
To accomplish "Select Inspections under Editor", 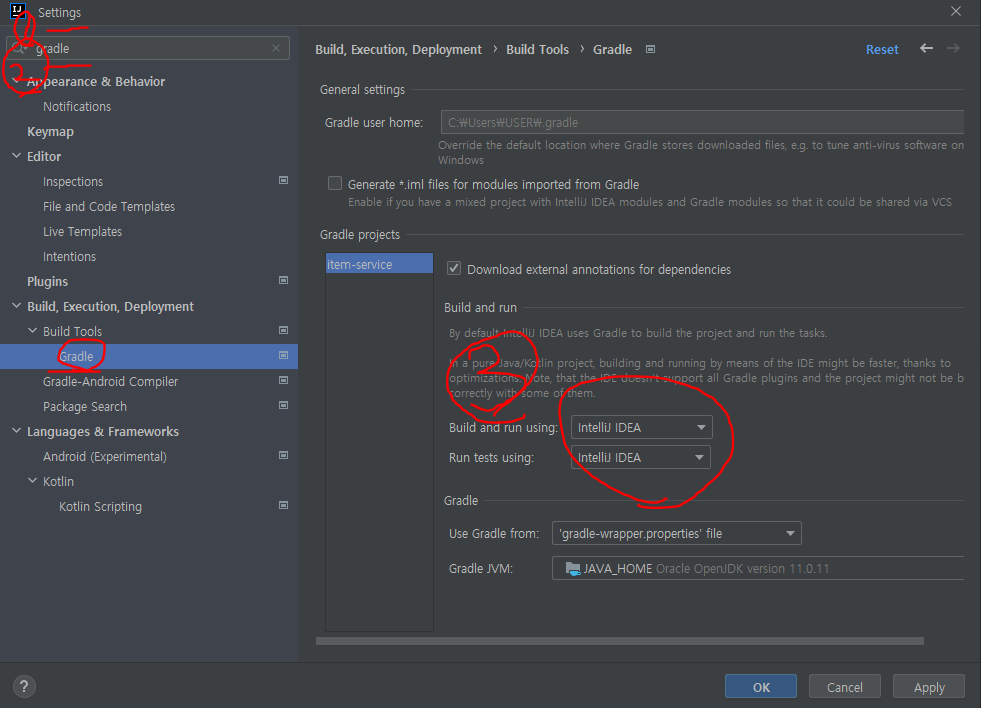I will (x=73, y=181).
